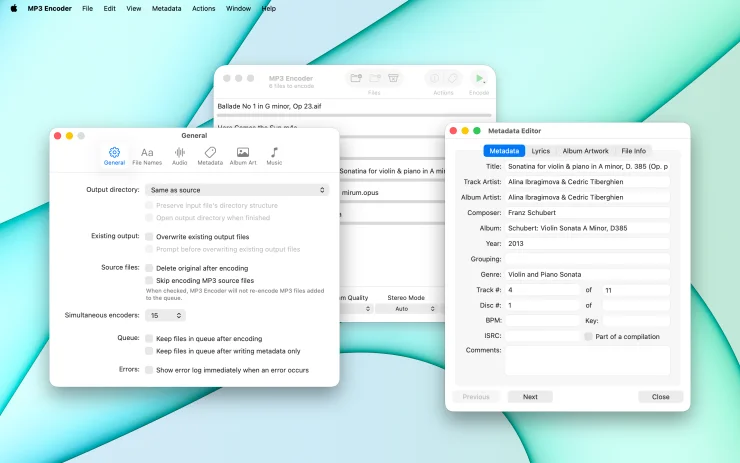The width and height of the screenshot is (740, 463).
Task: Select the Sonatina for violin & piano row in queue
Action: pyautogui.click(x=392, y=171)
